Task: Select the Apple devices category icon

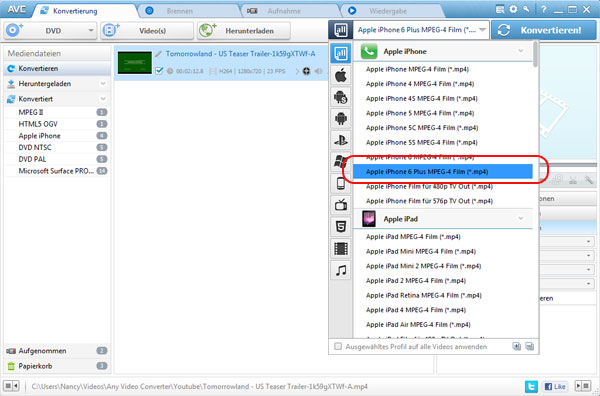Action: click(341, 75)
